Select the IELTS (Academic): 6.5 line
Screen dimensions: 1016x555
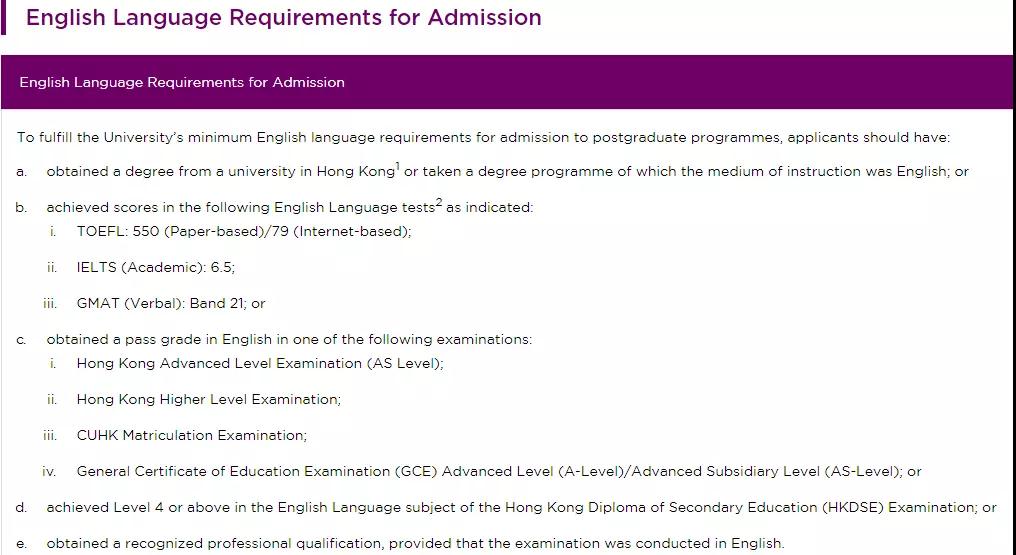156,267
